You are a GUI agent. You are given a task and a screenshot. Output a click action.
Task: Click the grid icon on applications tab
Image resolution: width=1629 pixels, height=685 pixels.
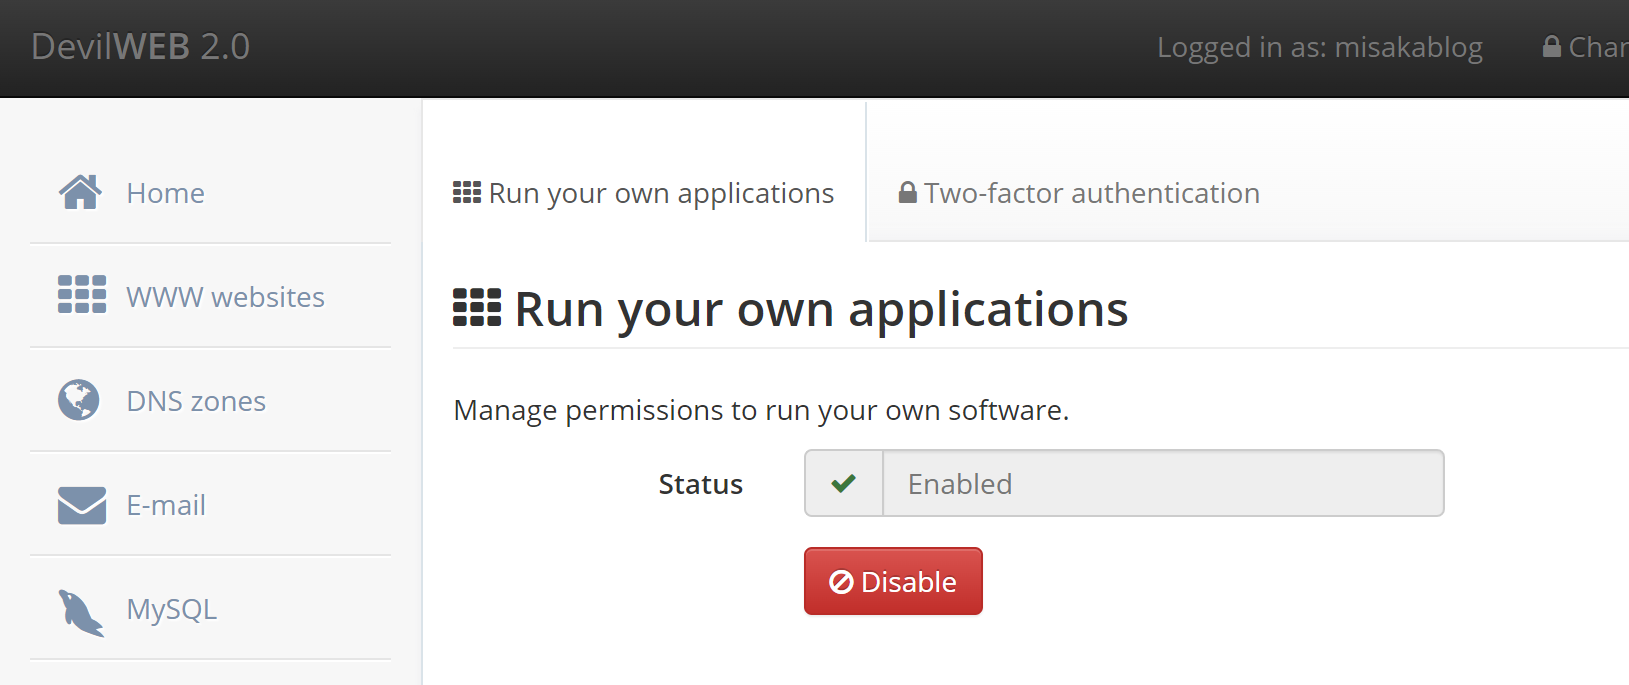pyautogui.click(x=467, y=193)
